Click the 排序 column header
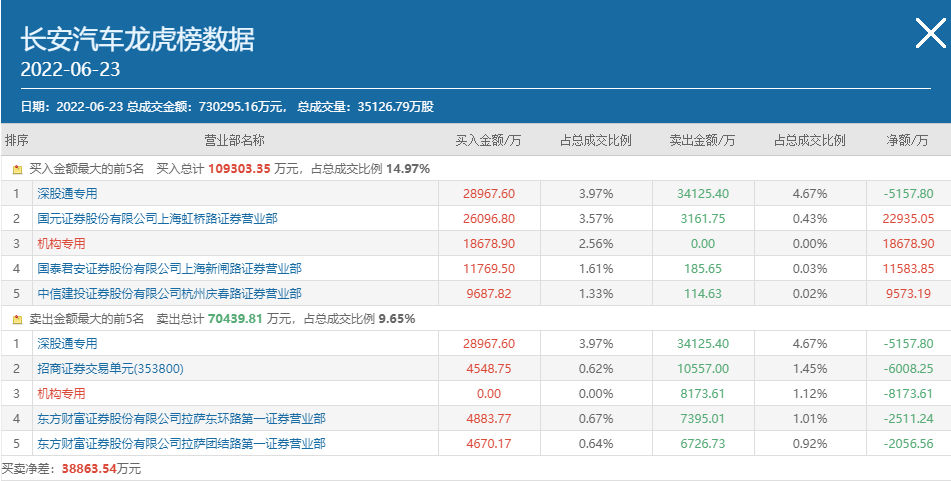The width and height of the screenshot is (951, 481). (17, 141)
